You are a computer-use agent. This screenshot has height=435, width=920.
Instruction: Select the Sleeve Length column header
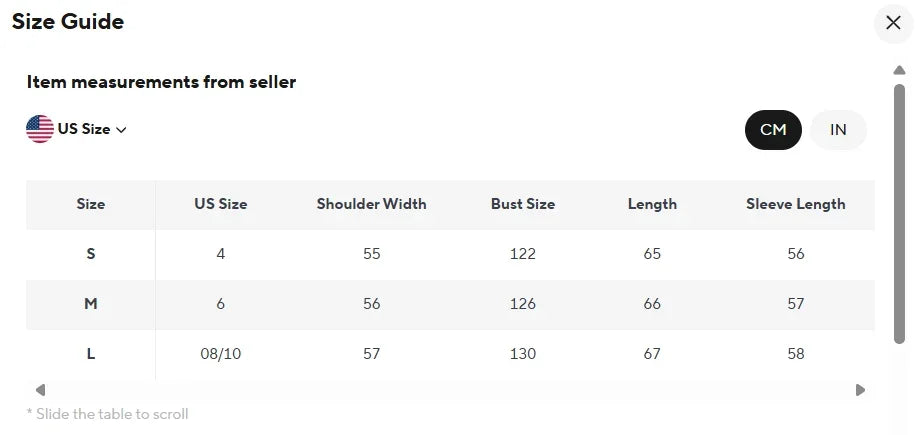pos(796,204)
